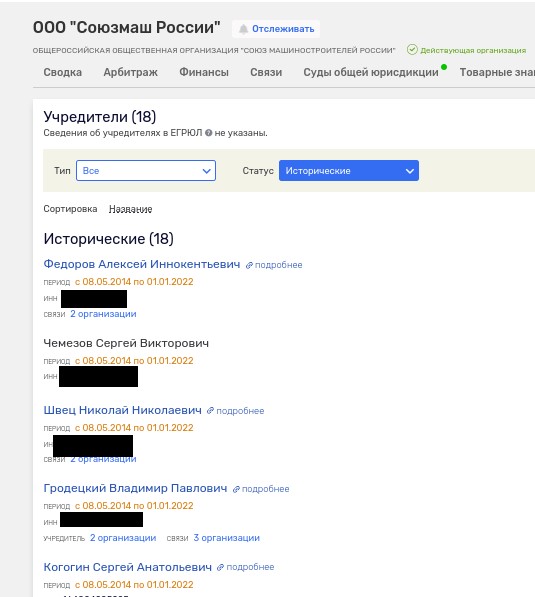
Task: Click подробнее next to Когогин
Action: pyautogui.click(x=250, y=567)
